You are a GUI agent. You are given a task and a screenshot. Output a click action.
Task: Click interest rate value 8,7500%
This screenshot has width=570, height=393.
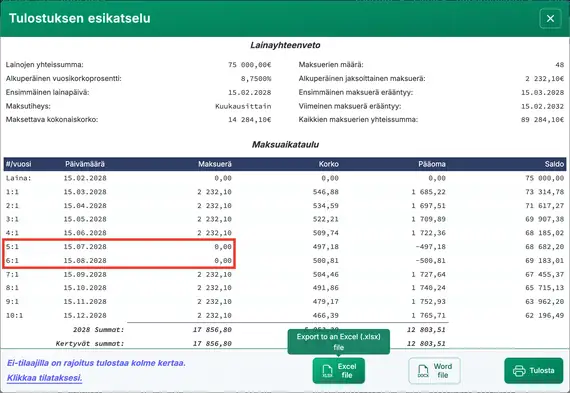(x=256, y=79)
